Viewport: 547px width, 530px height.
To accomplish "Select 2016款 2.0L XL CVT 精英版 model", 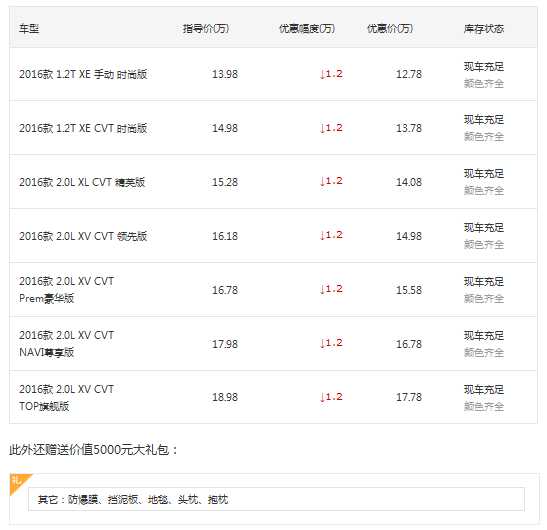I will (82, 182).
